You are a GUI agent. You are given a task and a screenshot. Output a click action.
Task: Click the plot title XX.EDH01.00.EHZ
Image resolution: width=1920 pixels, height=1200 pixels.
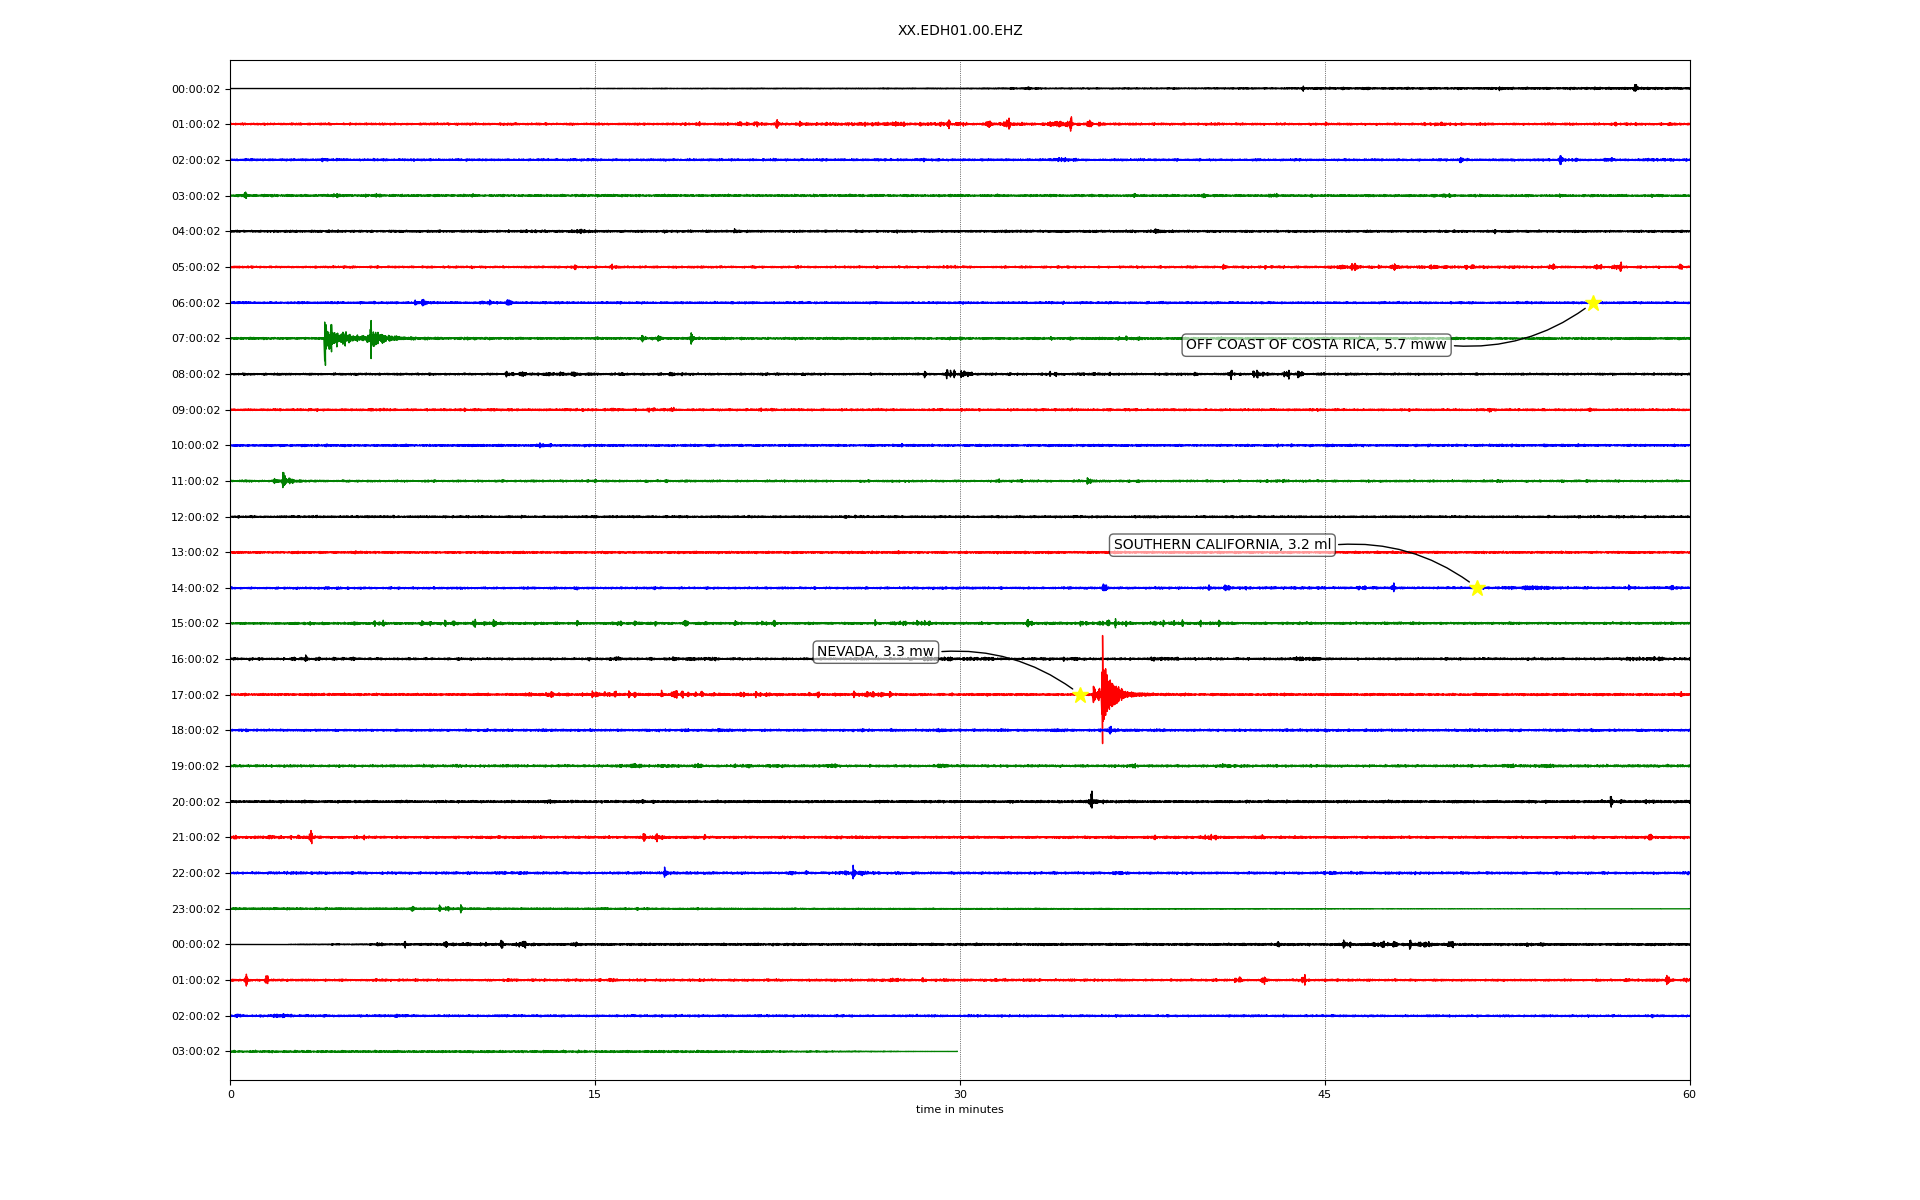[x=960, y=31]
